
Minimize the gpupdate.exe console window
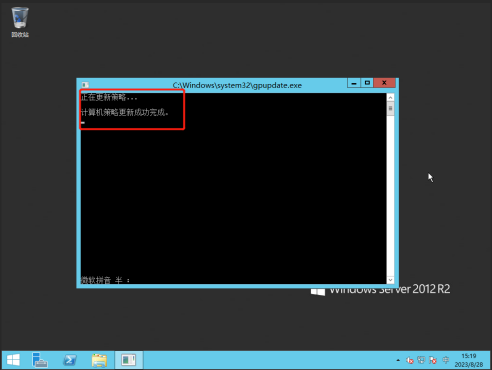click(354, 83)
